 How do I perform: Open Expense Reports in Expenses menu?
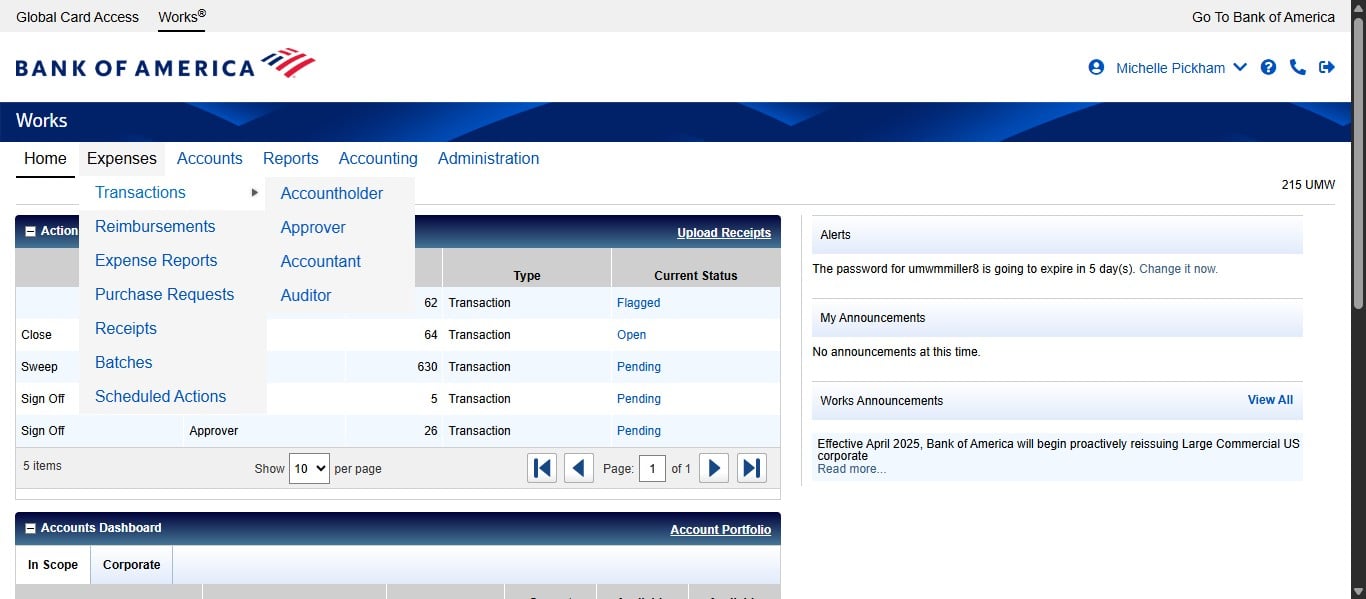tap(156, 260)
